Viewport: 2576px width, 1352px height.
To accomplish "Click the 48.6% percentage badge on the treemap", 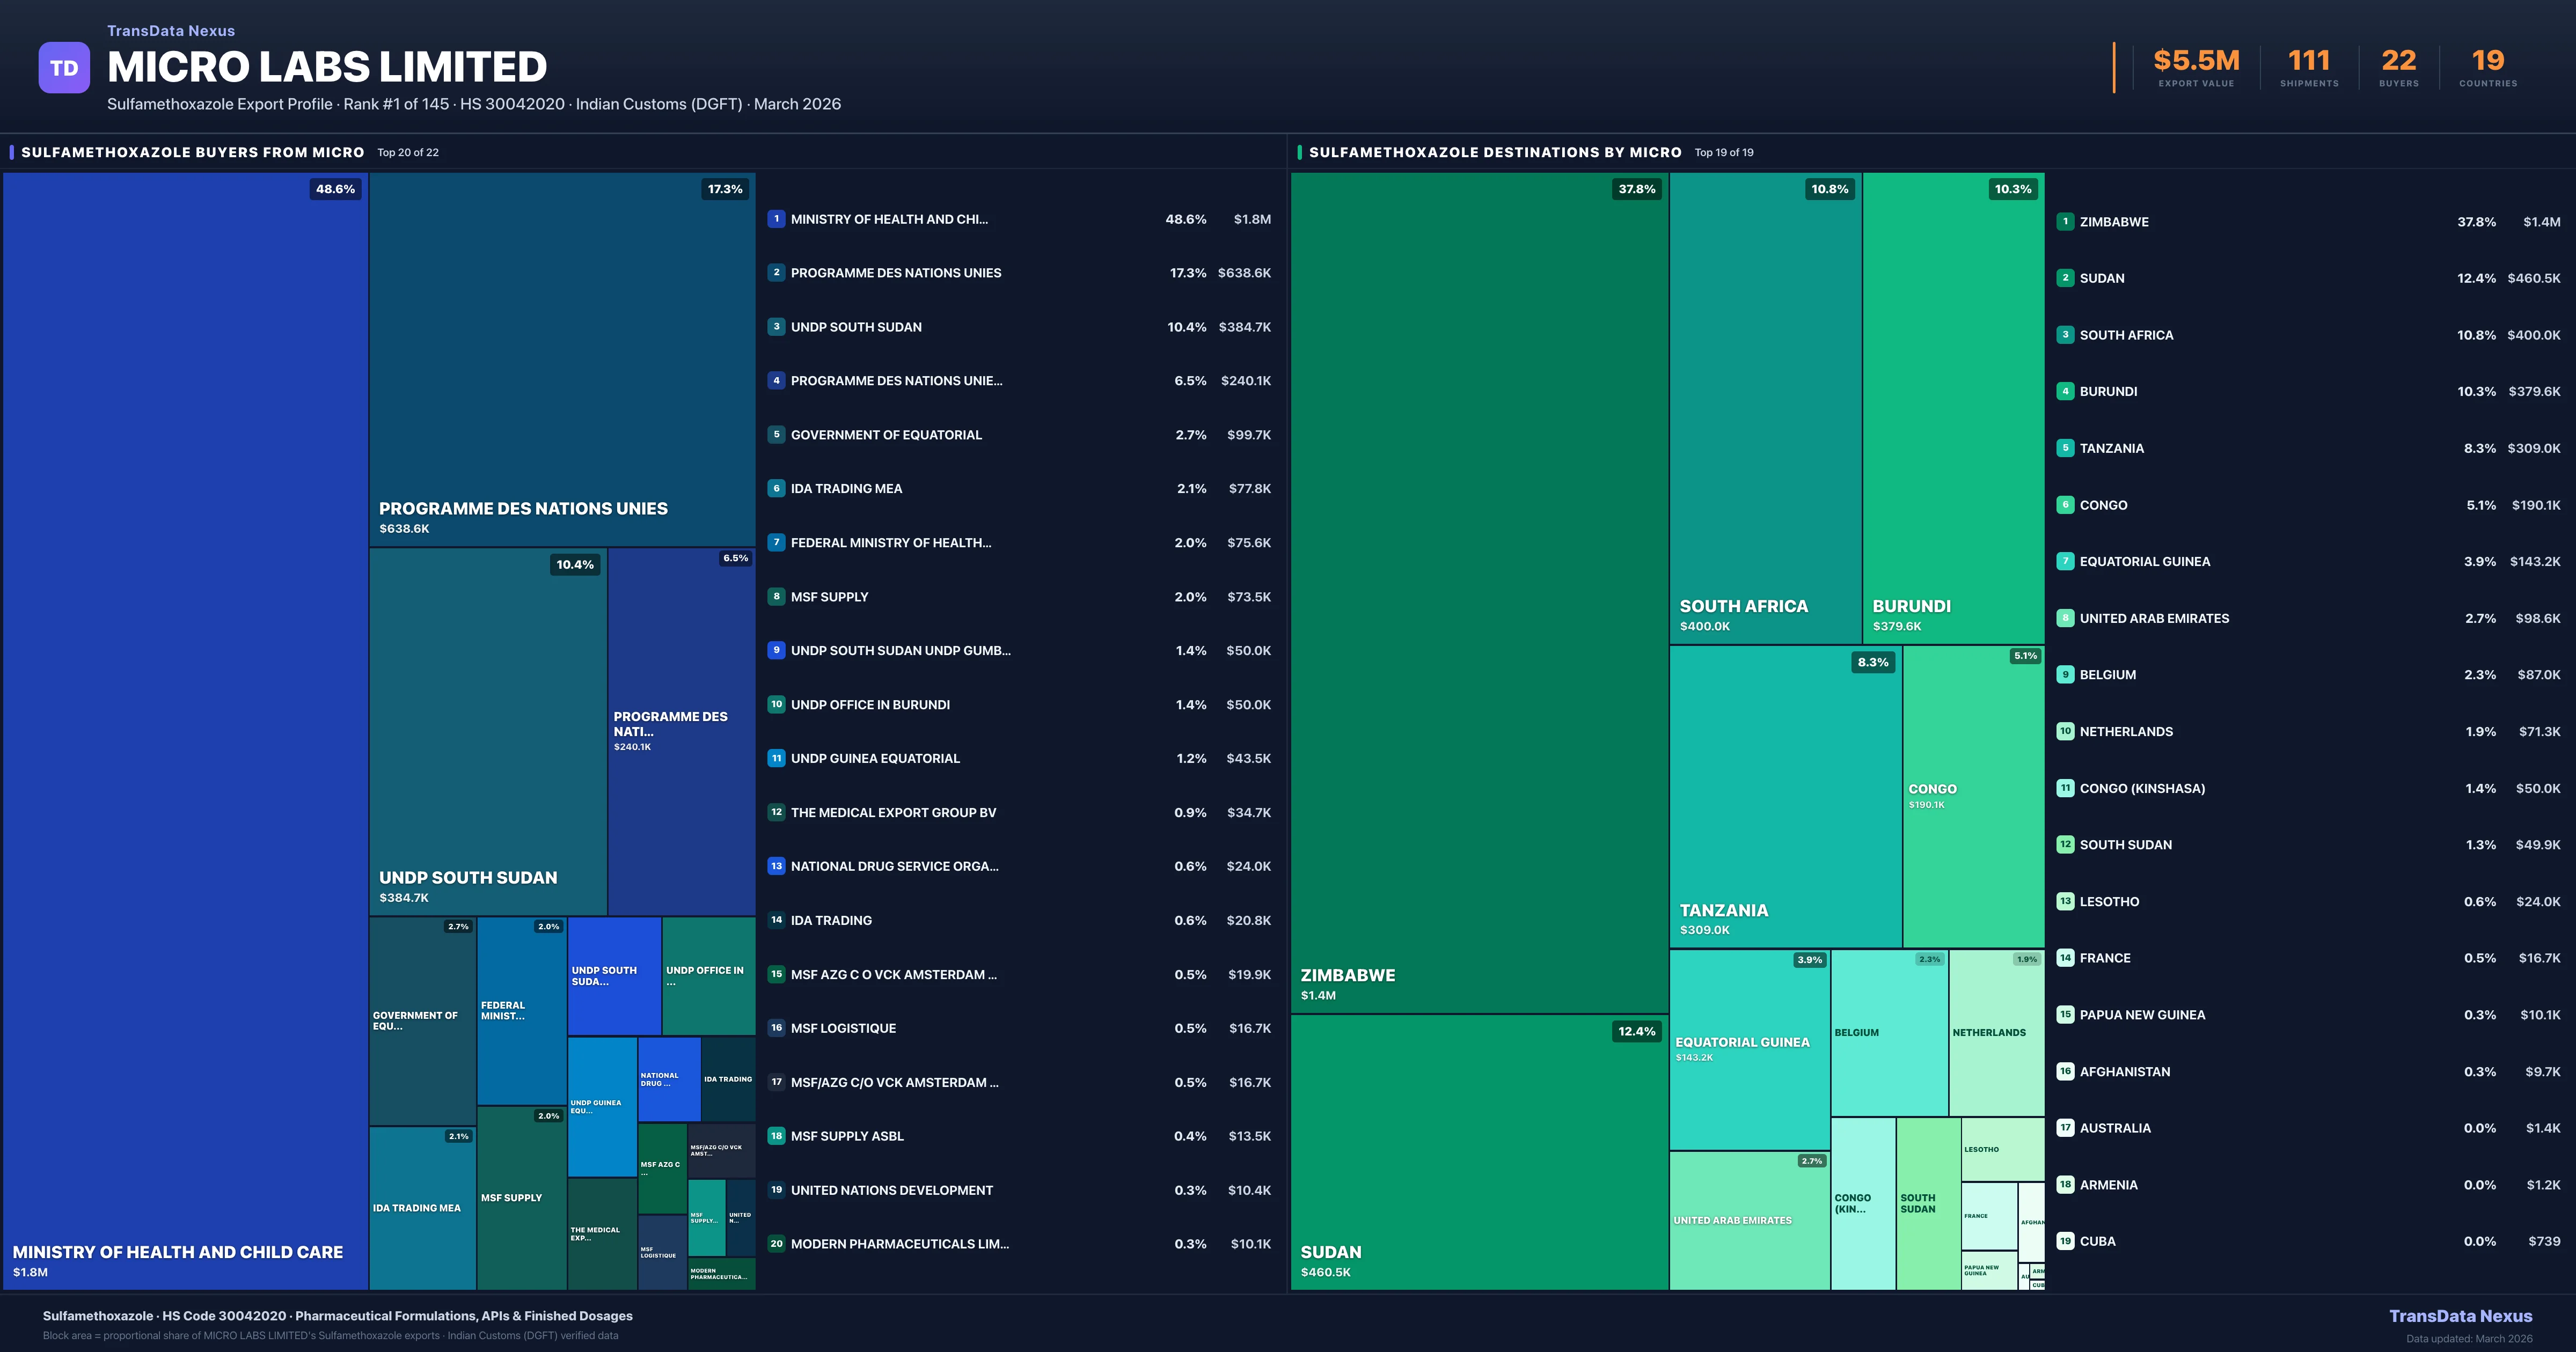I will pyautogui.click(x=333, y=188).
